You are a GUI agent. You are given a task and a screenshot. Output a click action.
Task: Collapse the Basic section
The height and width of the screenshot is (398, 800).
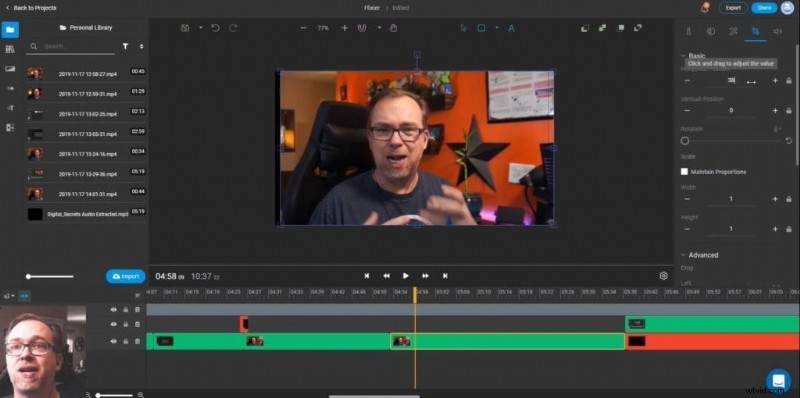pyautogui.click(x=683, y=56)
